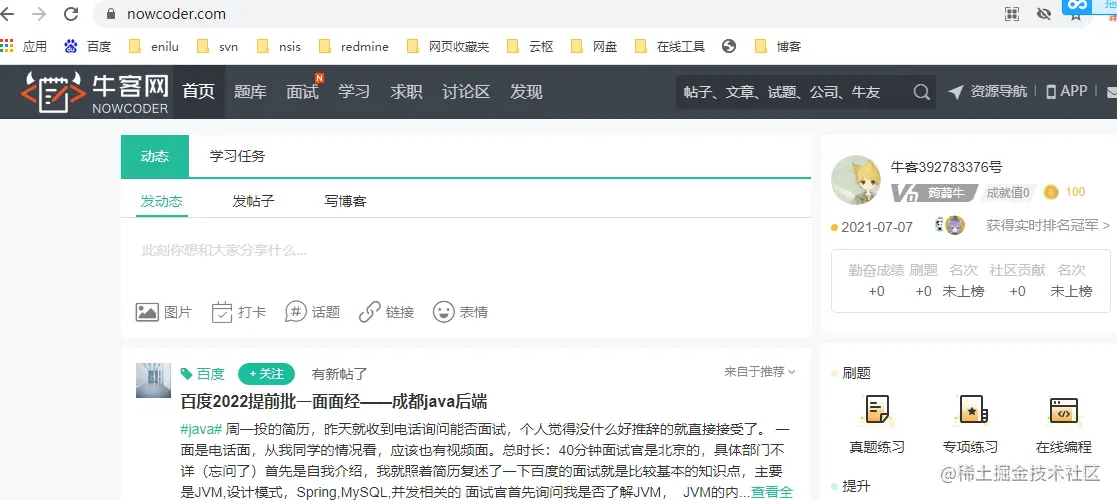Viewport: 1117px width, 500px height.
Task: Open the 面试 menu item
Action: click(x=302, y=92)
